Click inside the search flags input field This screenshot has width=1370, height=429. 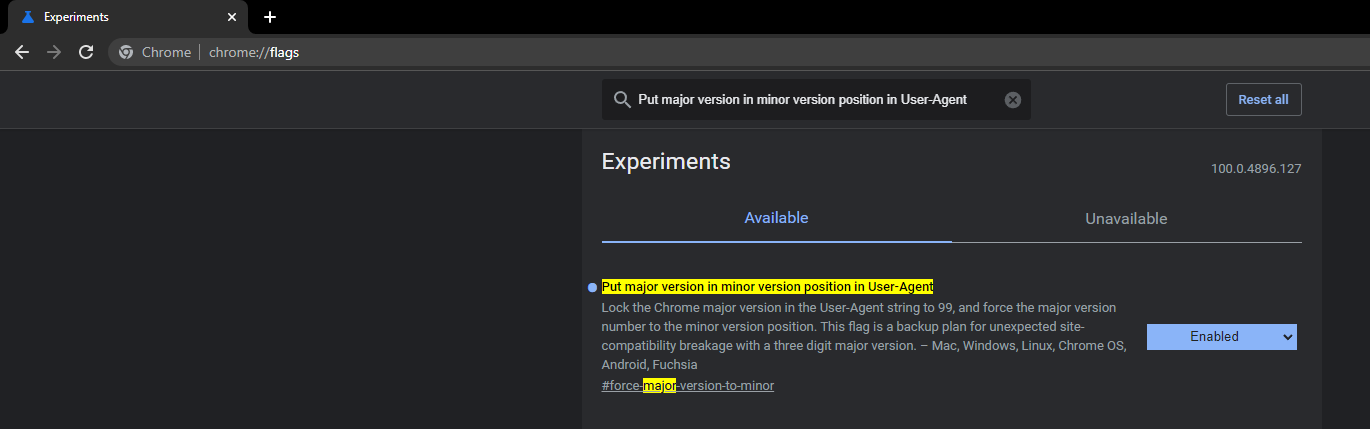[x=816, y=99]
